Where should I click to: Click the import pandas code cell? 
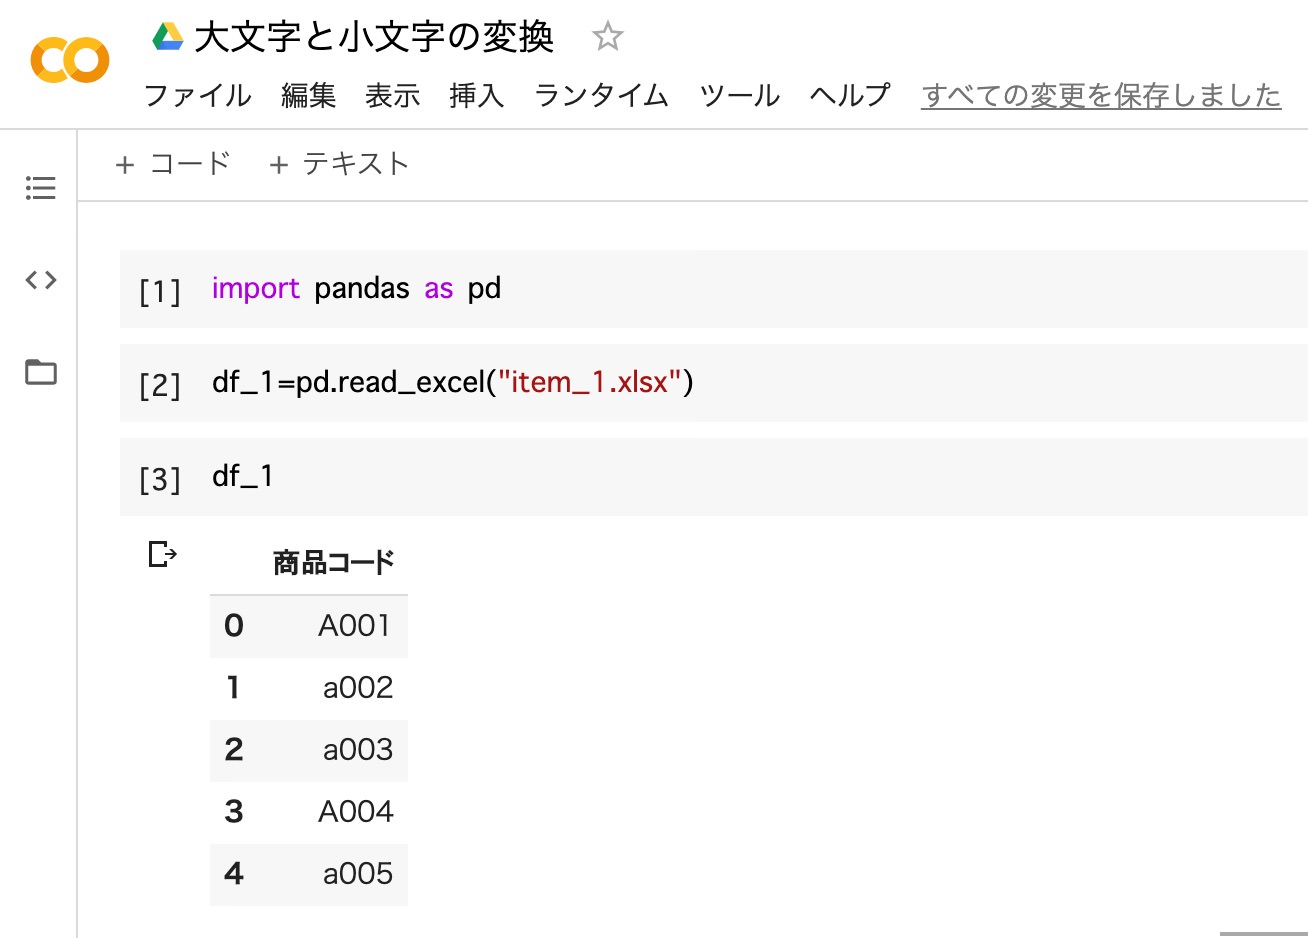700,289
